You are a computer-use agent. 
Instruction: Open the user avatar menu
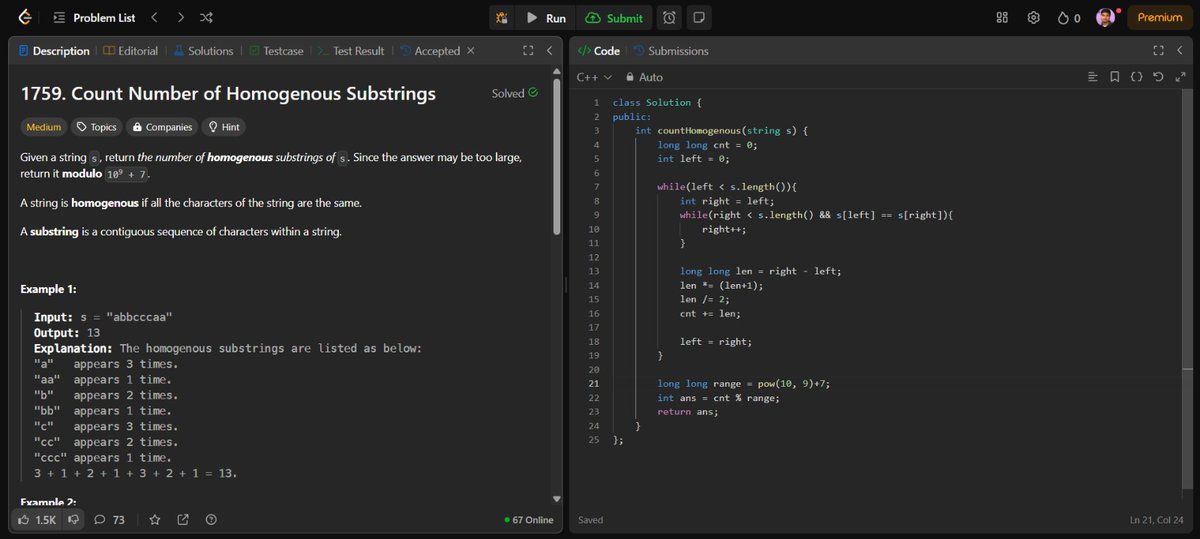tap(1105, 18)
